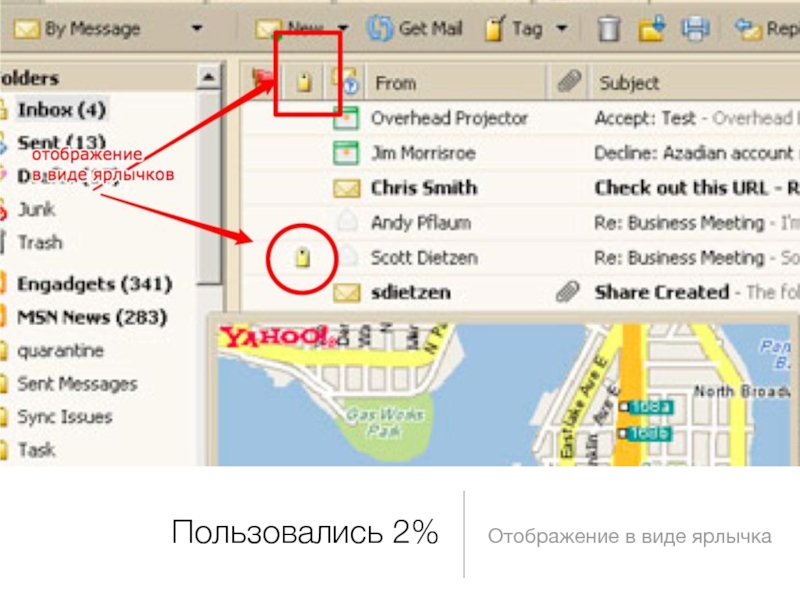Open the New message dropdown arrow
Screen dimensions: 800x600
(x=343, y=28)
